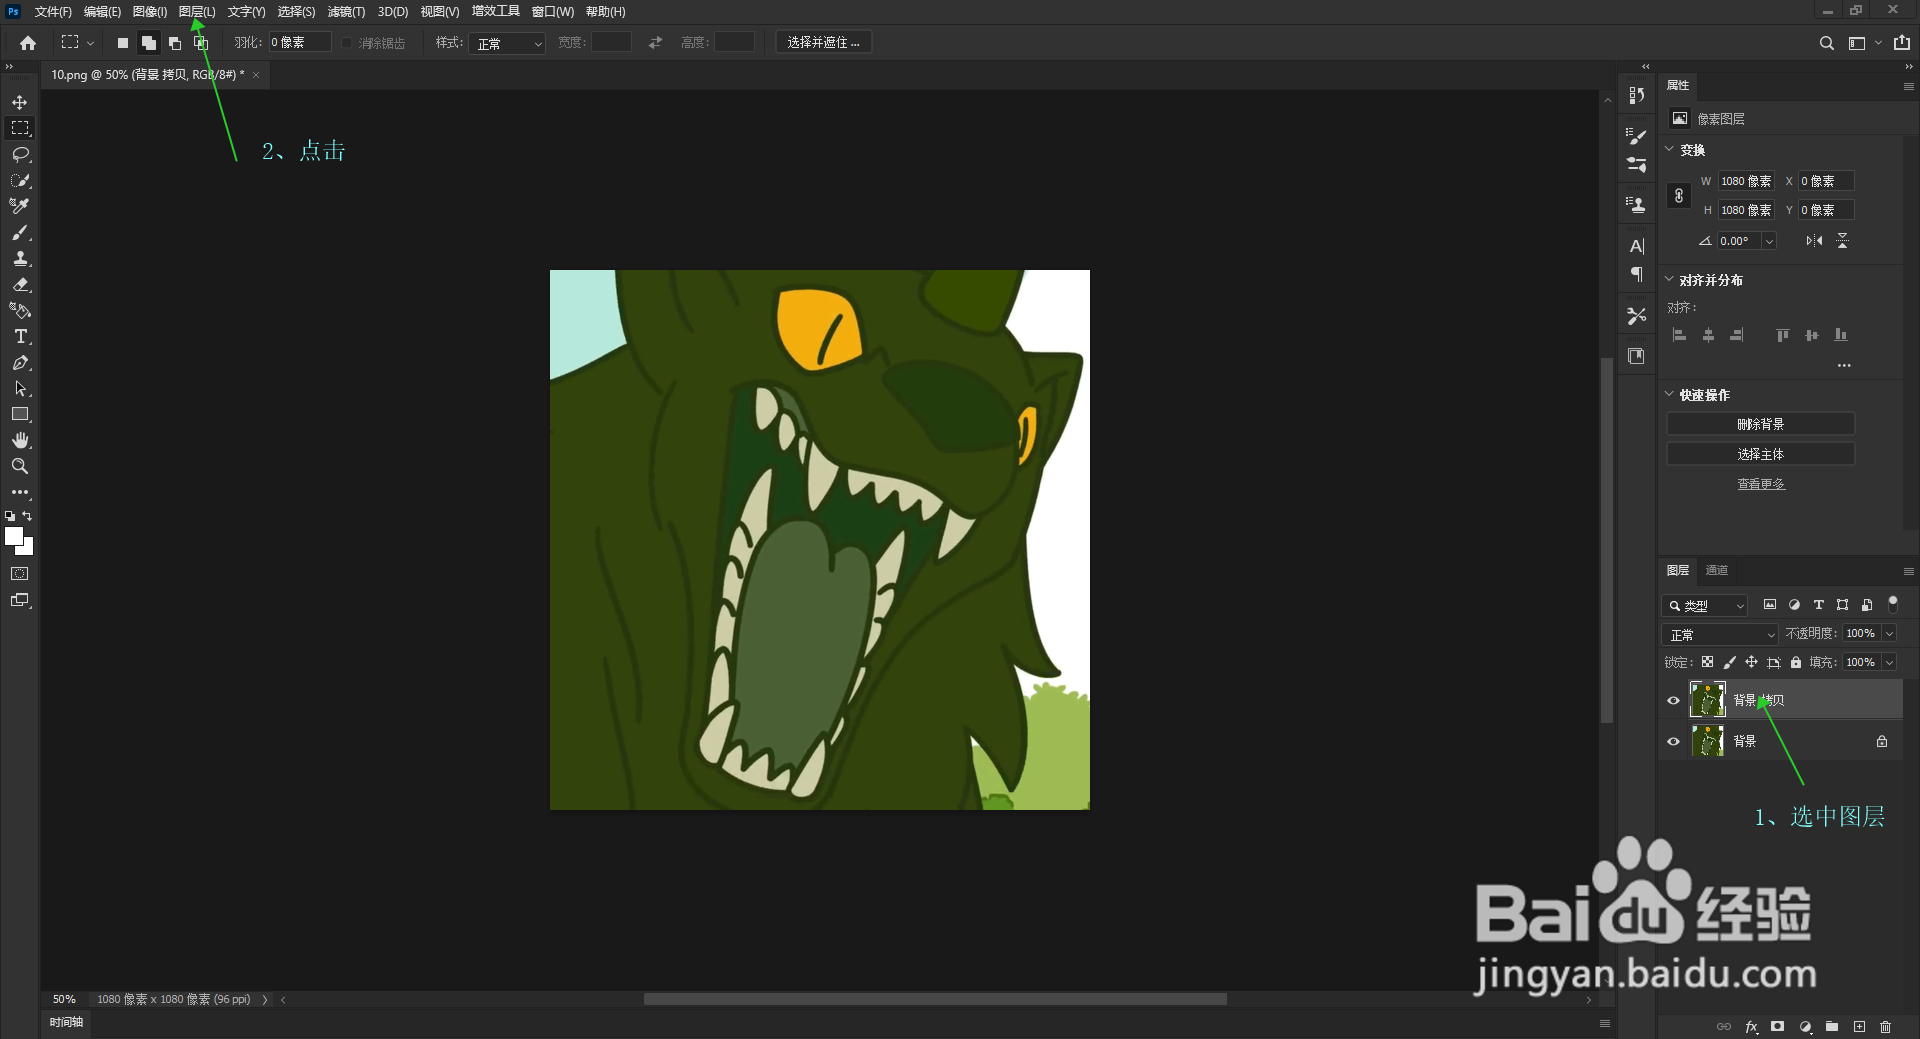Hide the locked 背景 layer
Image resolution: width=1920 pixels, height=1039 pixels.
coord(1673,741)
